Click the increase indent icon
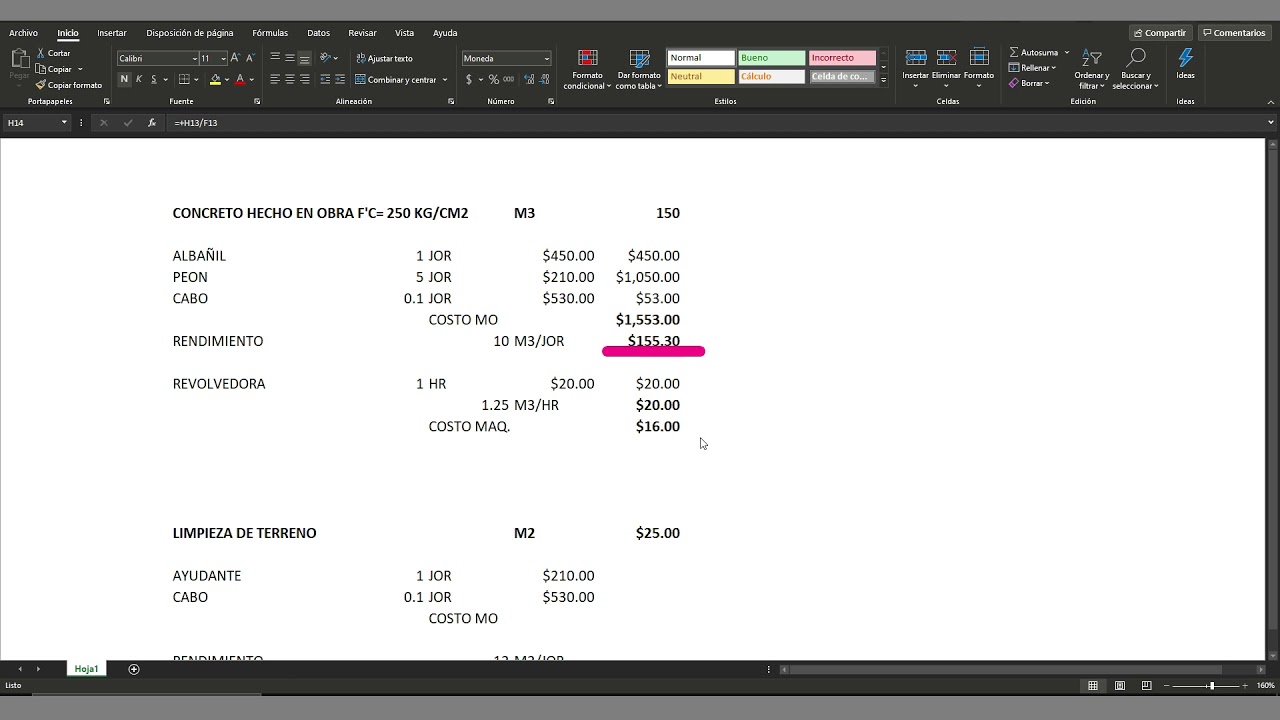The height and width of the screenshot is (720, 1280). point(340,79)
